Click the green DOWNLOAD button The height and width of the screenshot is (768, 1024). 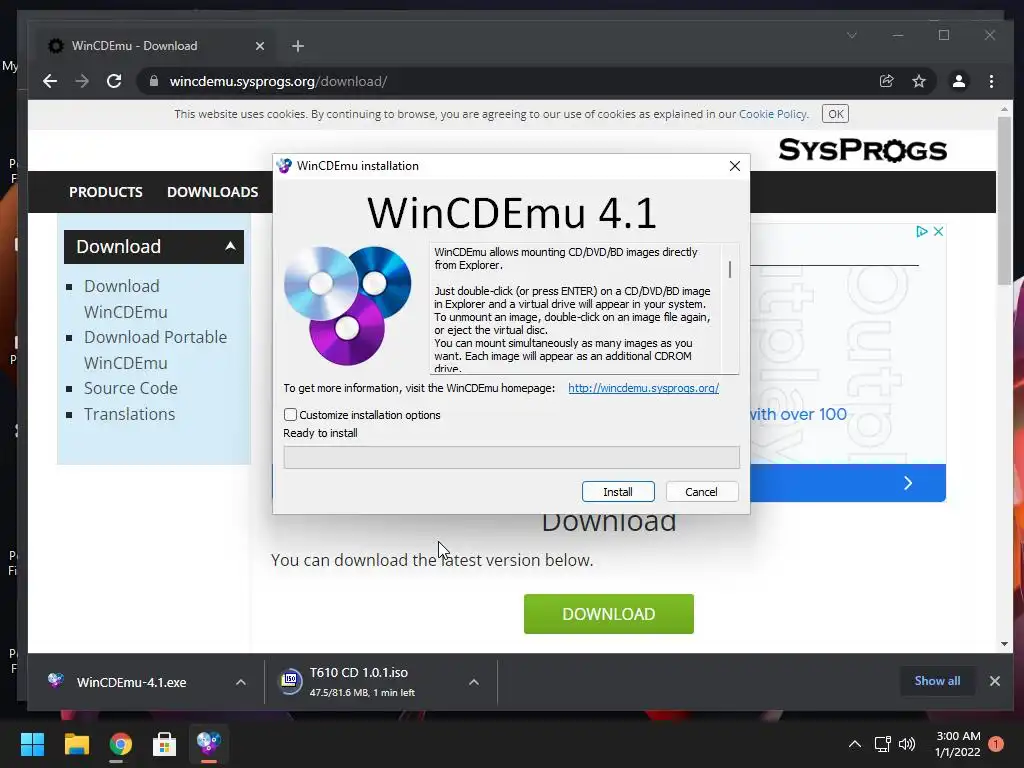609,614
